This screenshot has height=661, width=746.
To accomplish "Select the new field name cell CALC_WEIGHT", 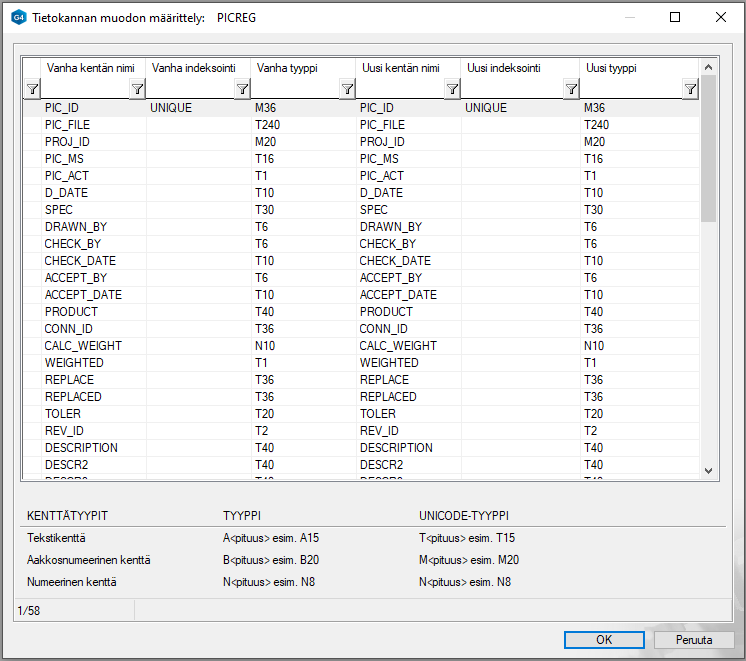I will coord(398,346).
